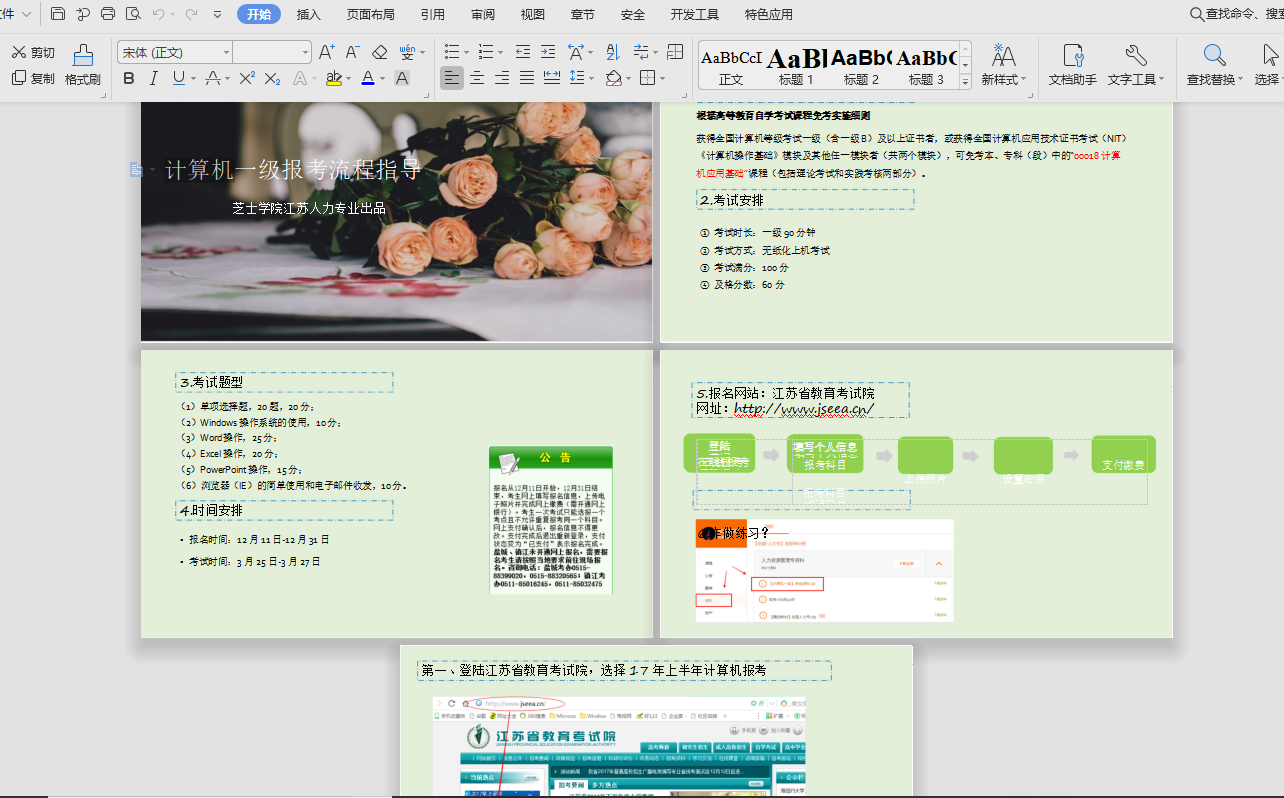Switch to the 插入 (Insert) tab
The image size is (1284, 798).
[x=309, y=14]
